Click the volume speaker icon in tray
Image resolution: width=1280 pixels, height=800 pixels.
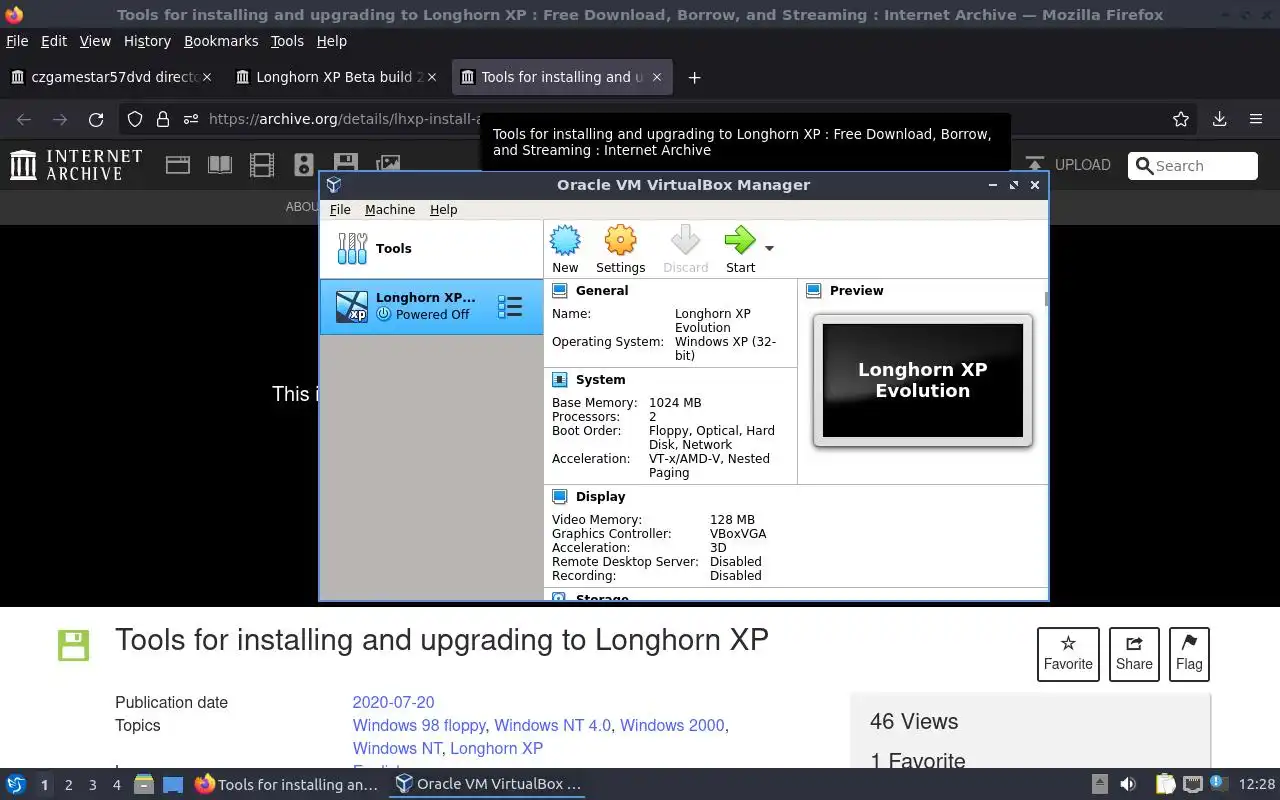1127,785
